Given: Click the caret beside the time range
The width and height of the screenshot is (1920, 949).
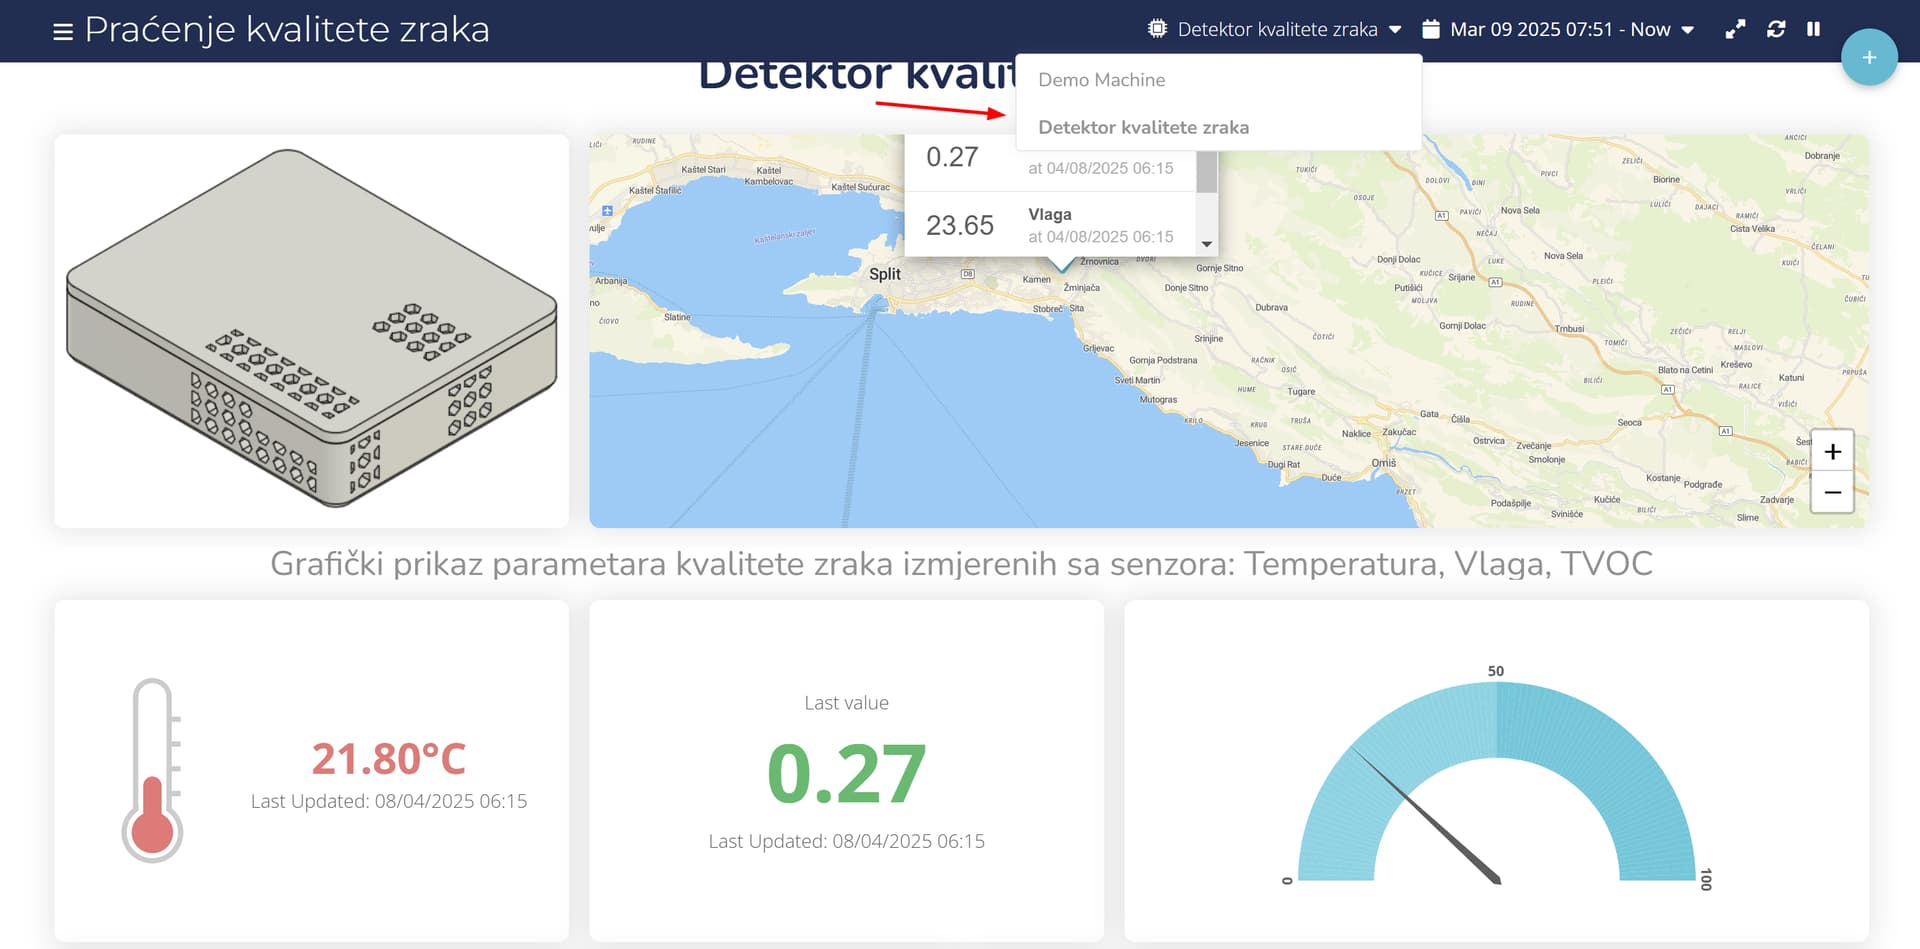Looking at the screenshot, I should [x=1688, y=30].
